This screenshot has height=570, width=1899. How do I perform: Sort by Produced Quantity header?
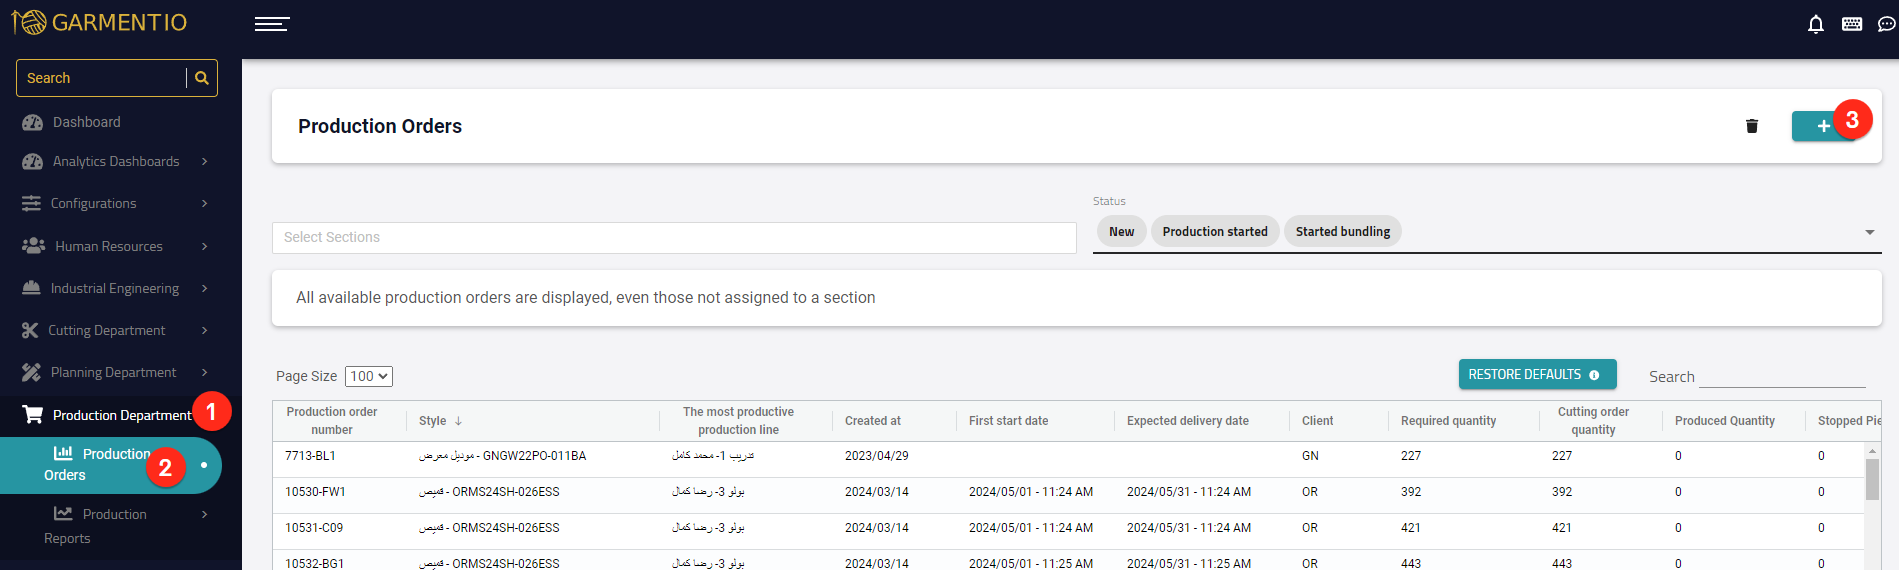pos(1725,421)
